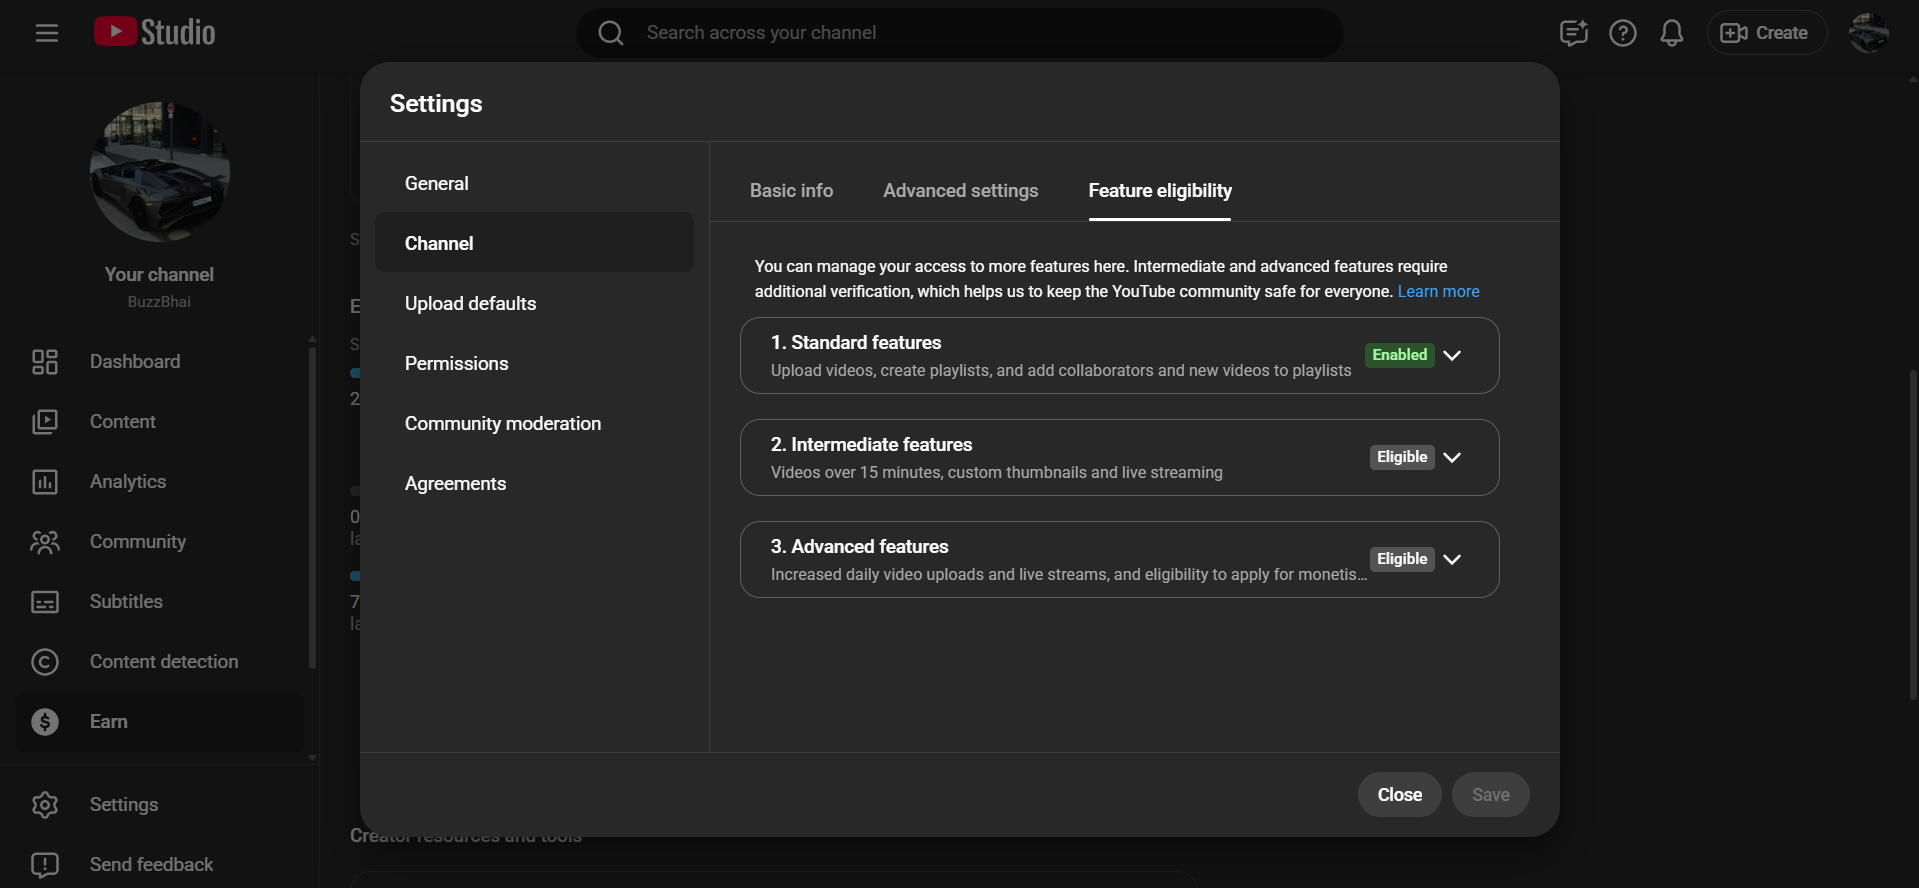
Task: Click the Content detection copyright icon
Action: tap(45, 662)
